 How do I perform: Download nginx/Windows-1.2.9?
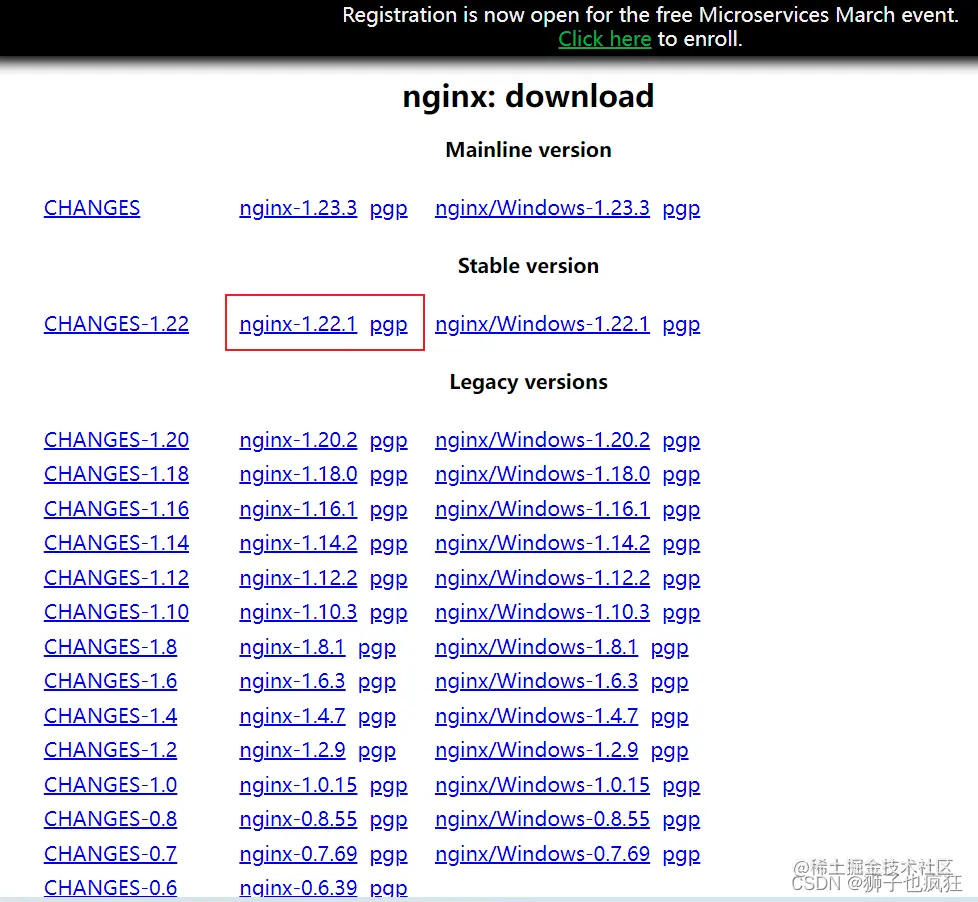point(536,750)
